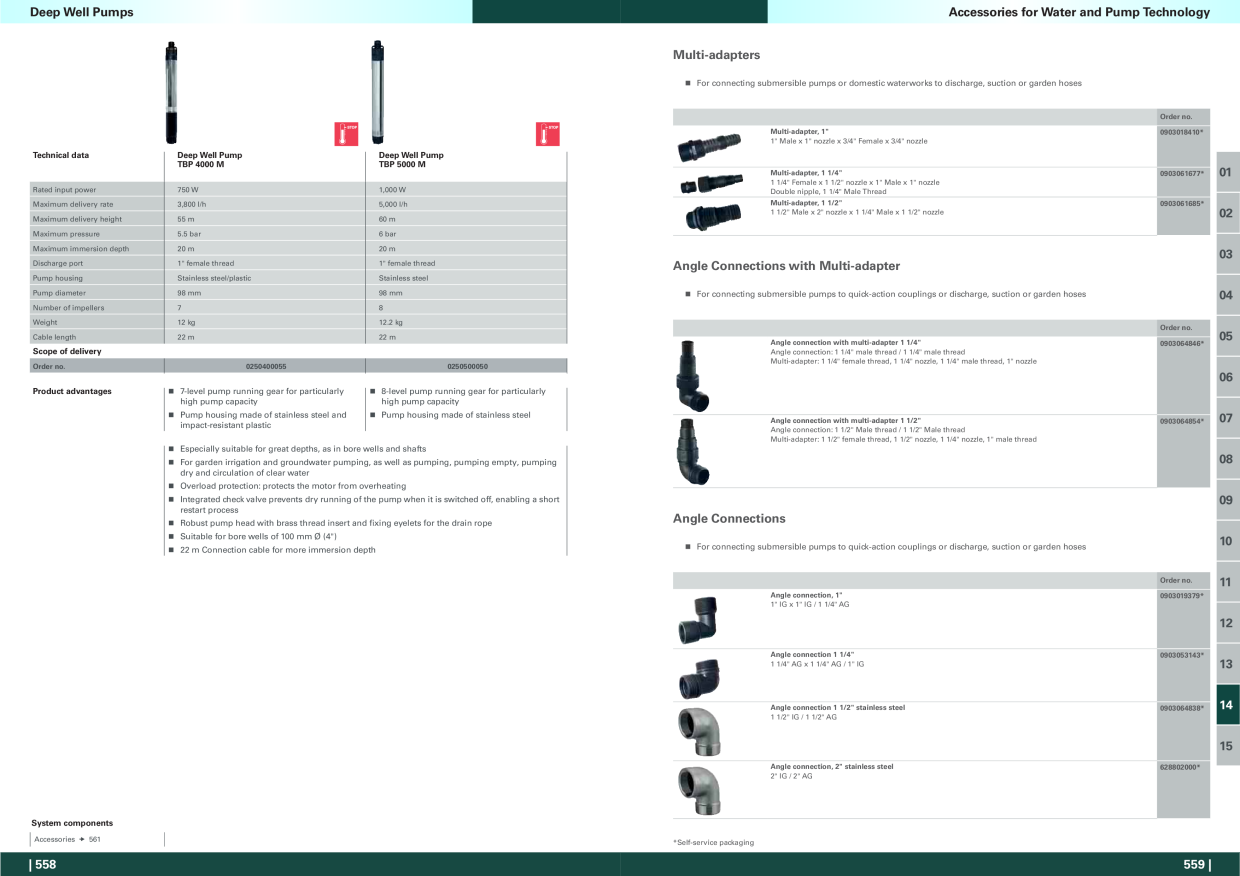The image size is (1240, 876).
Task: Click the Multi-adapters section heading
Action: [716, 55]
